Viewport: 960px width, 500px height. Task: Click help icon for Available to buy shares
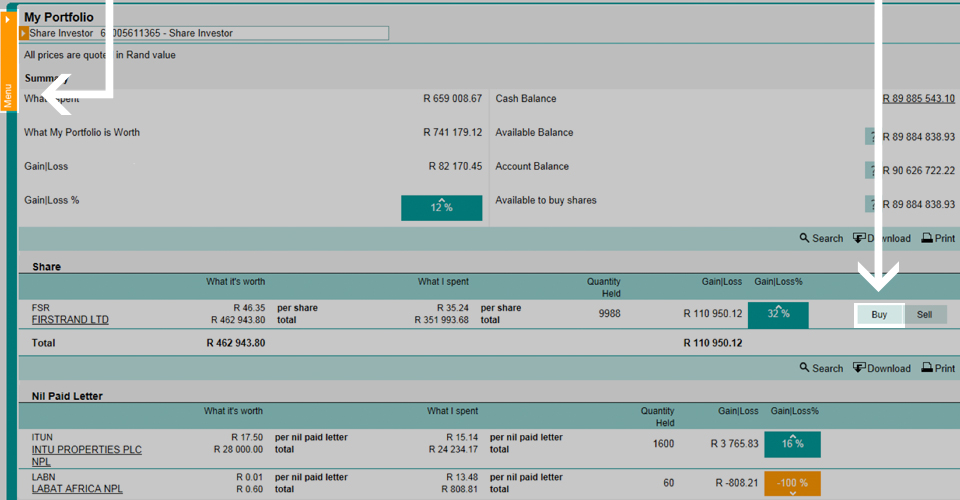[x=871, y=204]
